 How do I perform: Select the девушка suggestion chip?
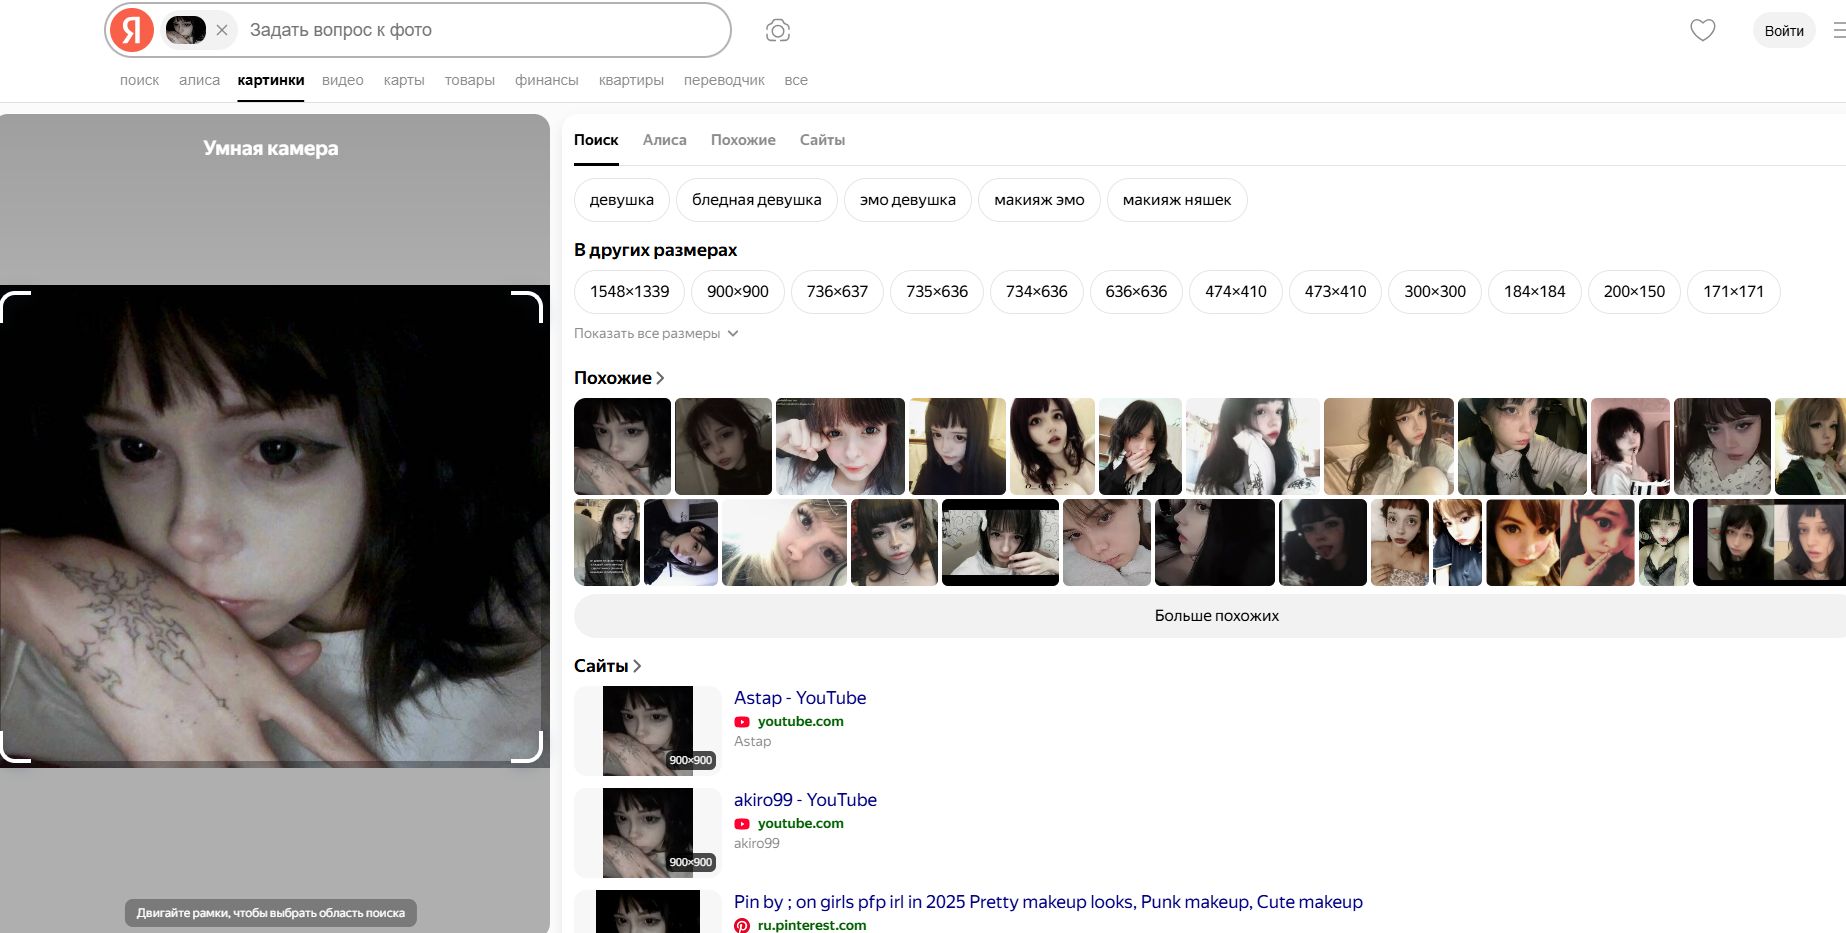pos(622,200)
